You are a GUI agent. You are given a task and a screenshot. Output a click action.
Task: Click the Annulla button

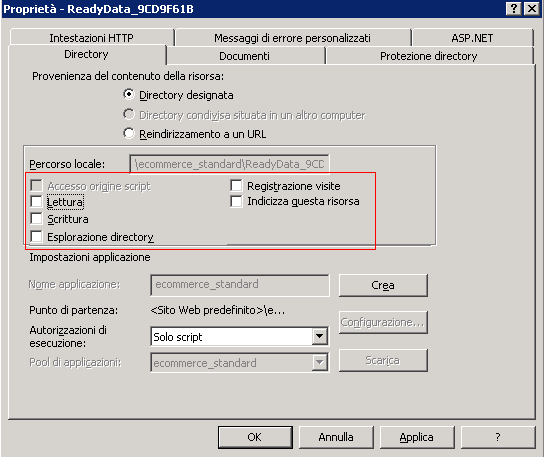[x=336, y=437]
